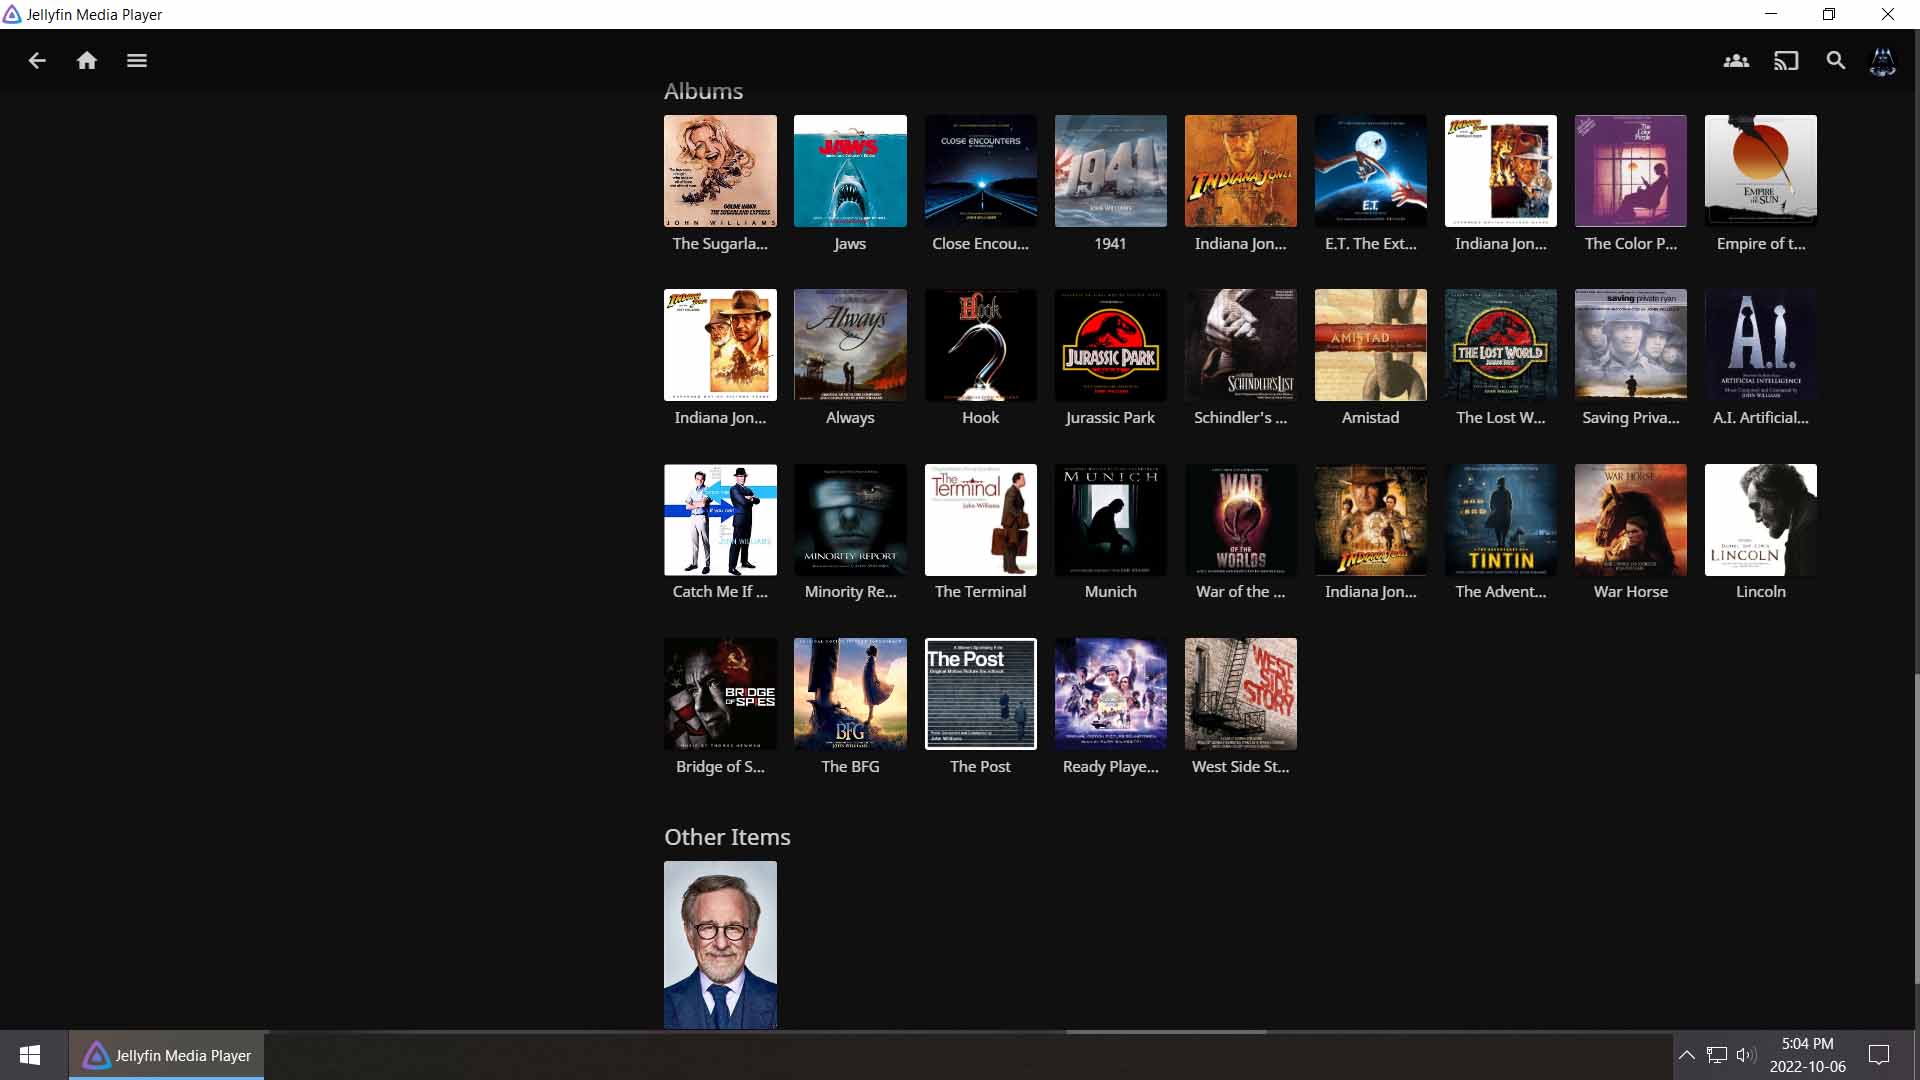Open the Close Encounters album cover
The image size is (1920, 1080).
coord(980,171)
